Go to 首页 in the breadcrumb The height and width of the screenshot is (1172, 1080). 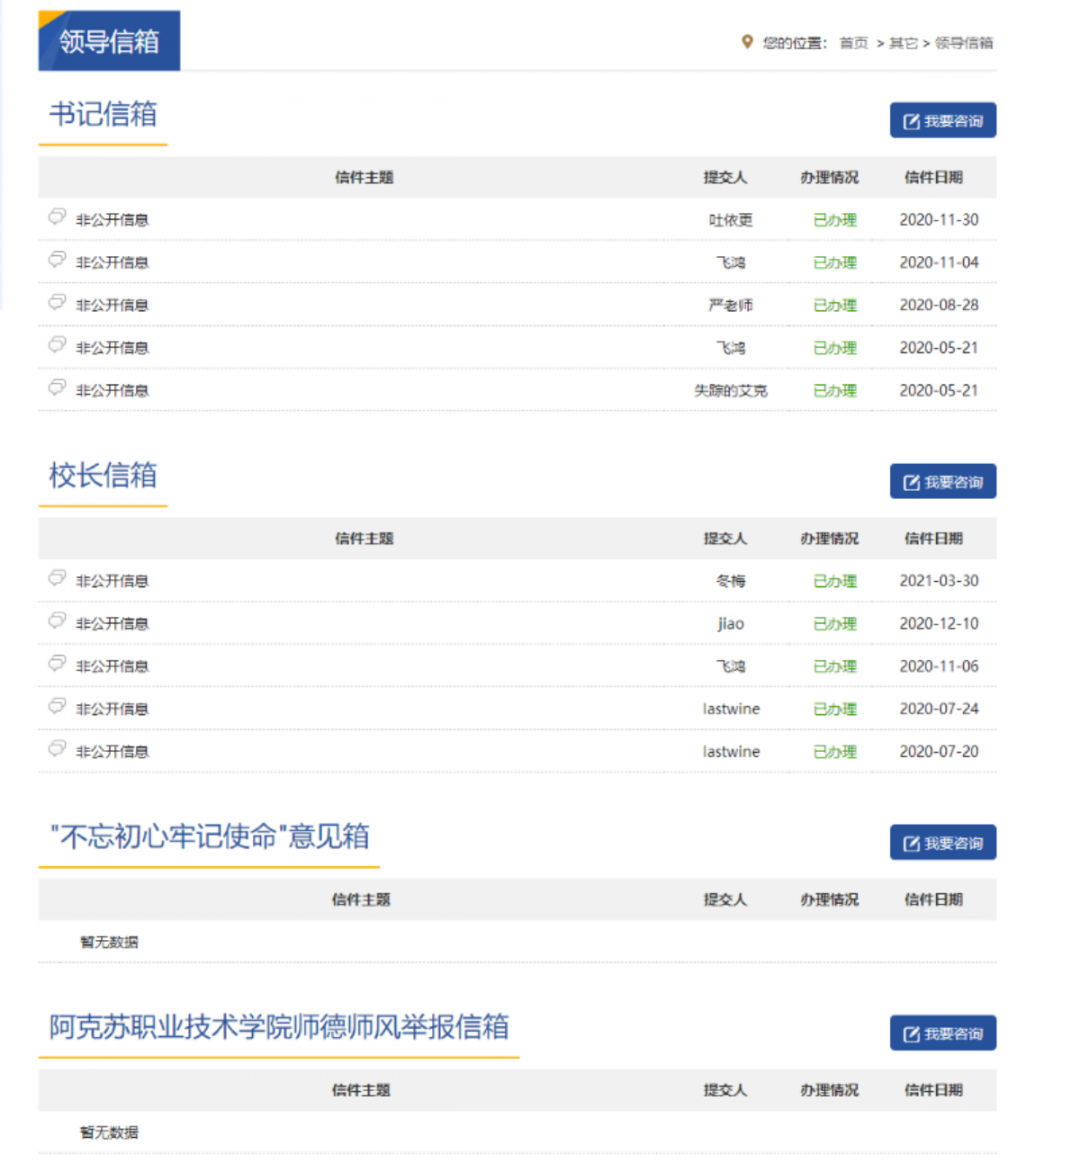click(853, 43)
